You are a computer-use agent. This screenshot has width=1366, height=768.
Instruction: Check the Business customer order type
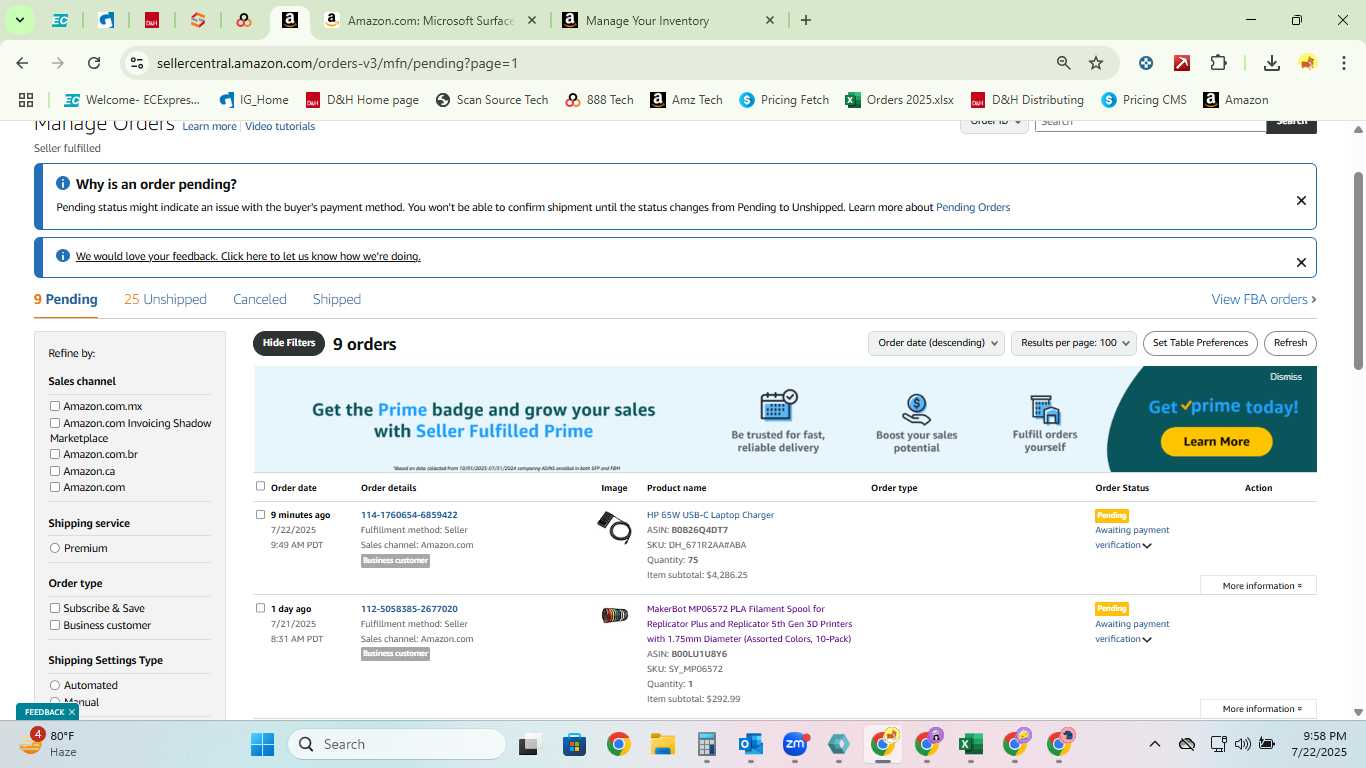tap(55, 625)
